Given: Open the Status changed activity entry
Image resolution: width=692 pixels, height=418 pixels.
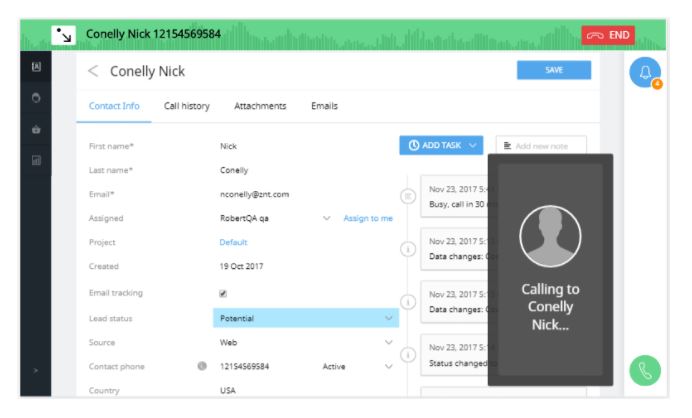Looking at the screenshot, I should pyautogui.click(x=455, y=355).
